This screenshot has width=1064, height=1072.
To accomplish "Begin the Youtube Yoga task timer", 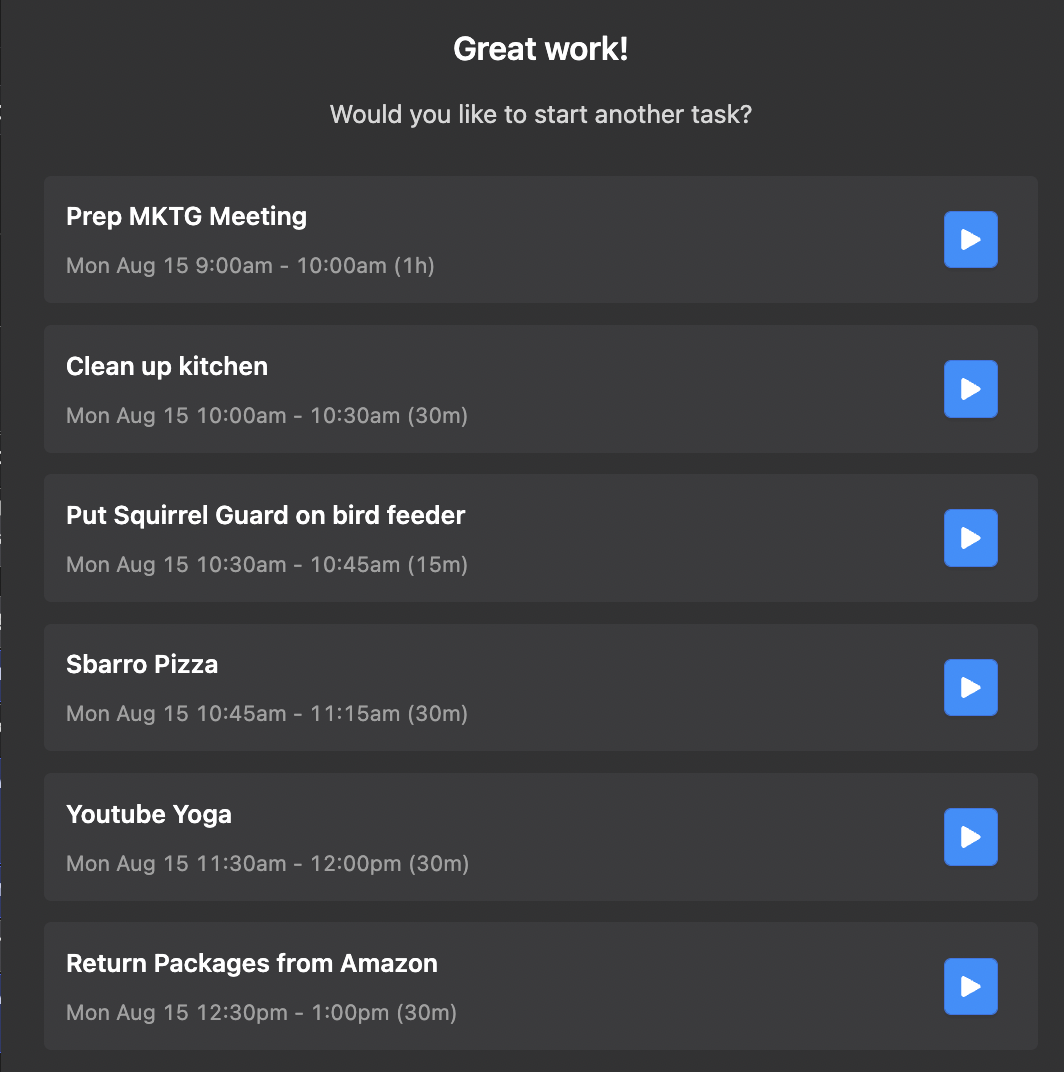I will (x=970, y=837).
